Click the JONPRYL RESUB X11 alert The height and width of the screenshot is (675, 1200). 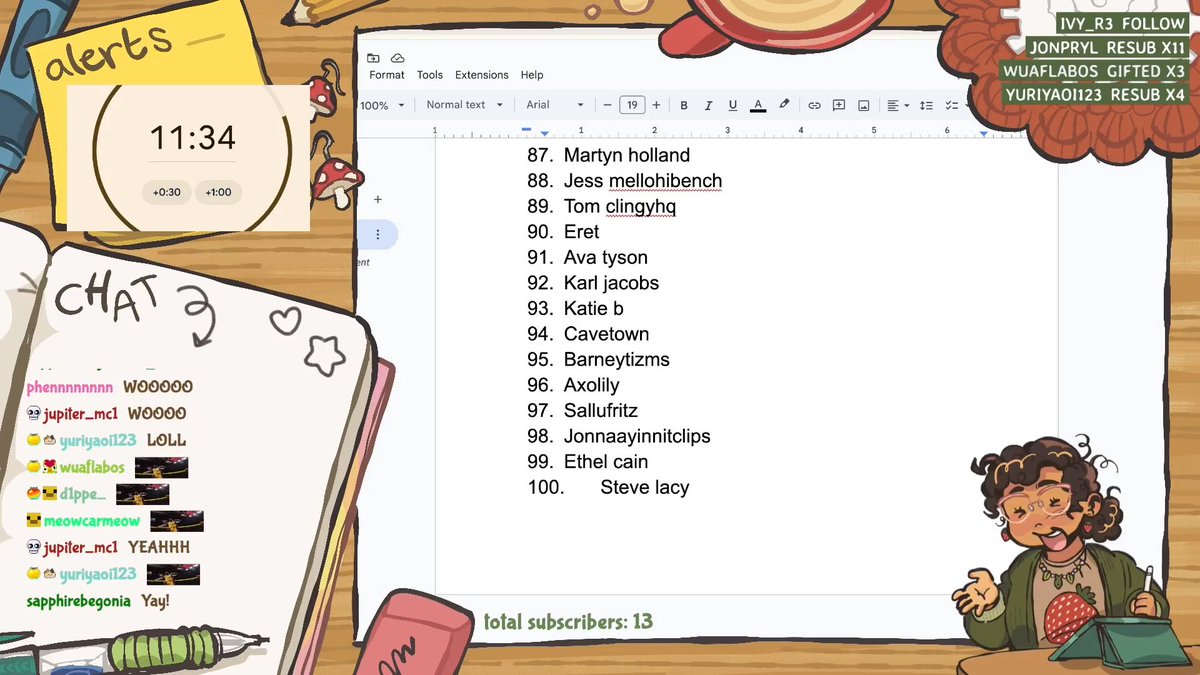click(x=1107, y=47)
